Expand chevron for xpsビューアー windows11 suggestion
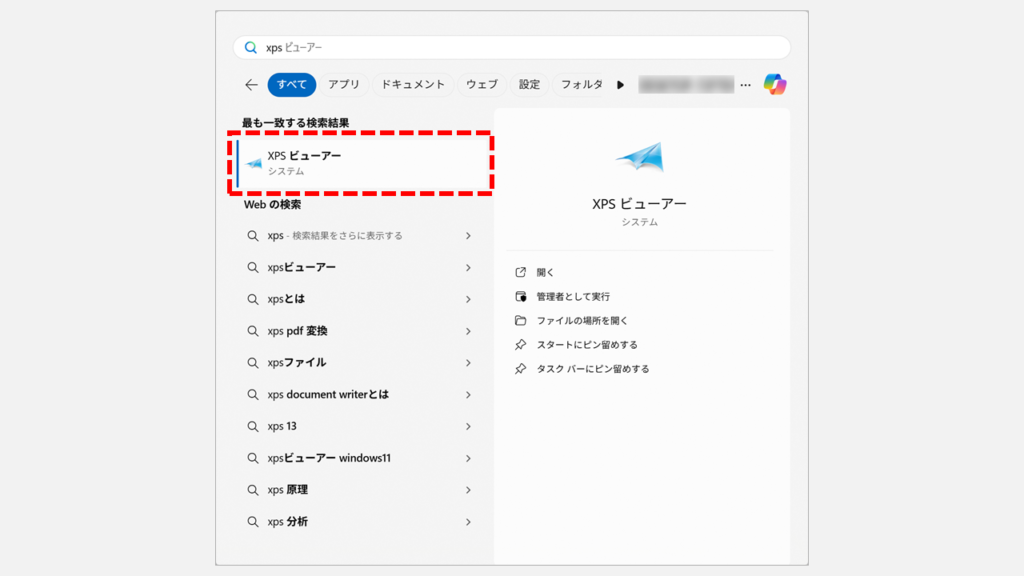This screenshot has height=576, width=1024. coord(468,458)
